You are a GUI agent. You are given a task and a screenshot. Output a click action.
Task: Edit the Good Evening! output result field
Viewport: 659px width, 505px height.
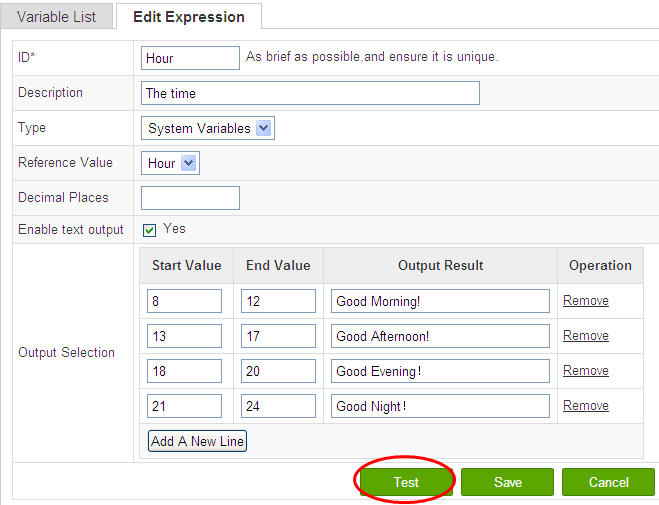tap(440, 371)
